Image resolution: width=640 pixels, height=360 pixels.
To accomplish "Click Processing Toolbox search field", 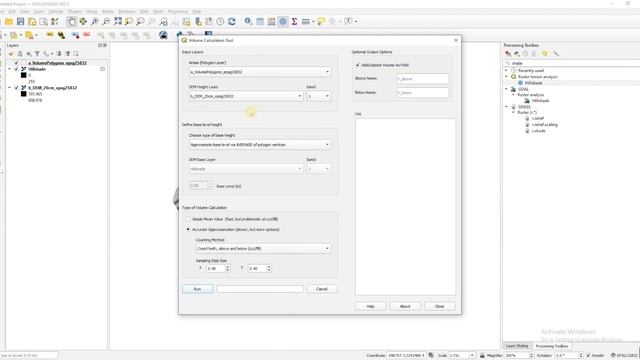I will pos(571,63).
